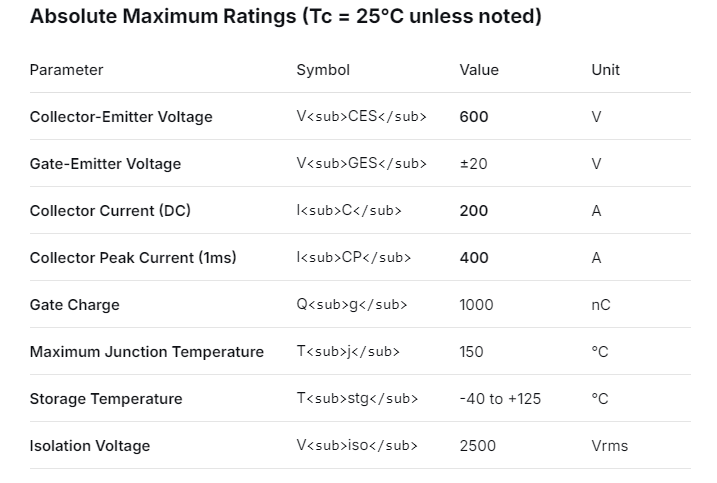This screenshot has height=483, width=717.
Task: Select the Collector-Emitter Voltage row label
Action: 121,117
